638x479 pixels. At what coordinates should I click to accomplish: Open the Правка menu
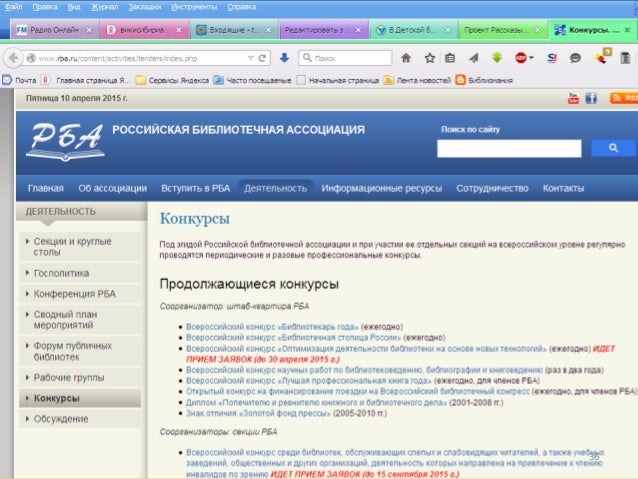[45, 7]
